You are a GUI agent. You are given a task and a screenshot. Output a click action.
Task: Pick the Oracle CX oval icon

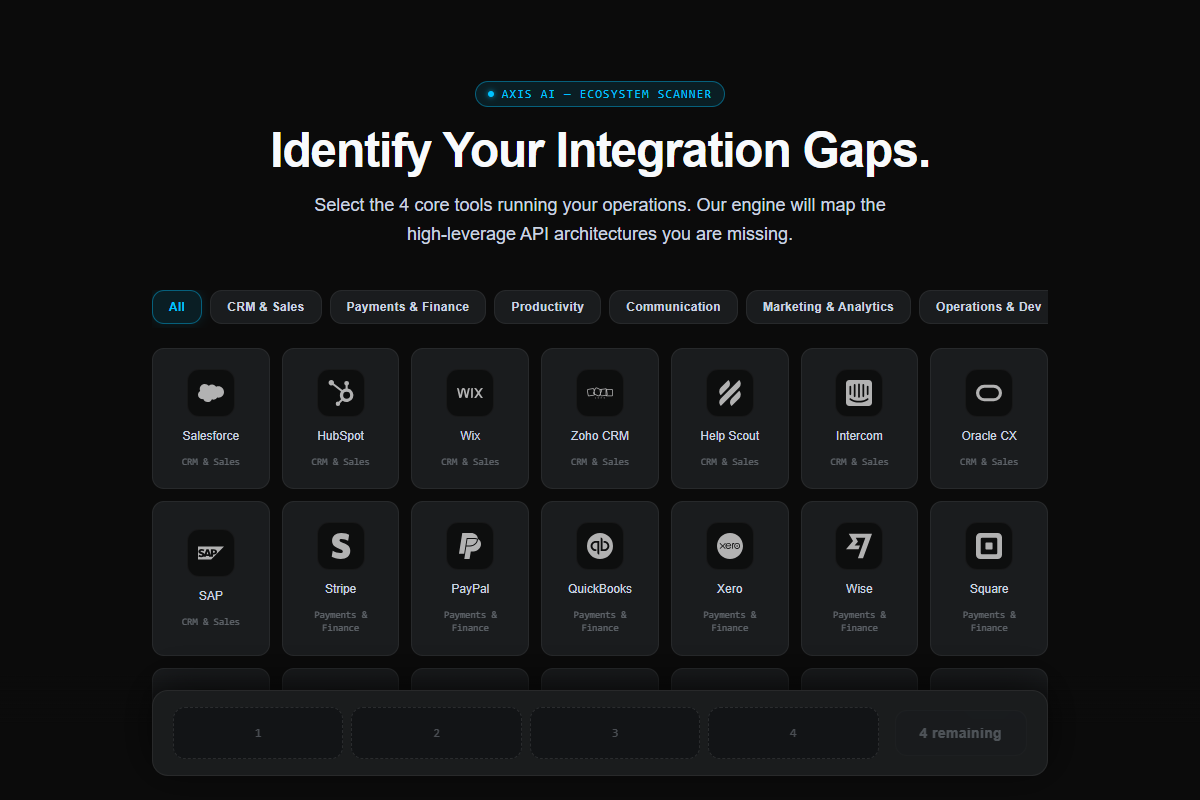tap(989, 393)
